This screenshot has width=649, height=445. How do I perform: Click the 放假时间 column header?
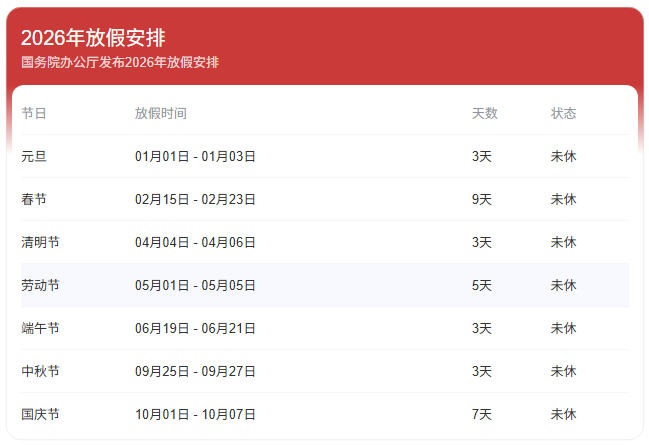point(161,113)
